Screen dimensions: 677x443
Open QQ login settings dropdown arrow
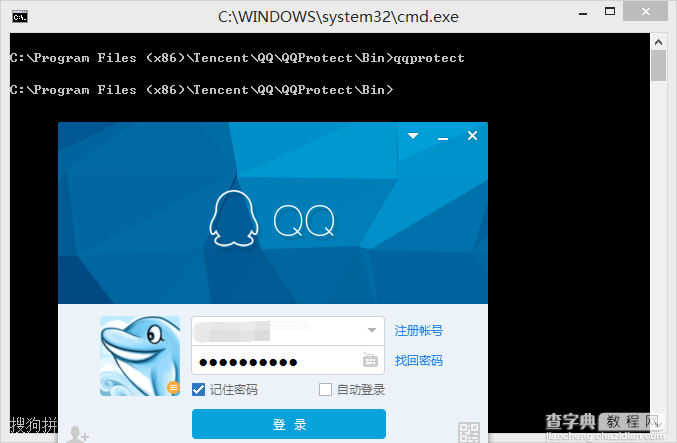[413, 136]
